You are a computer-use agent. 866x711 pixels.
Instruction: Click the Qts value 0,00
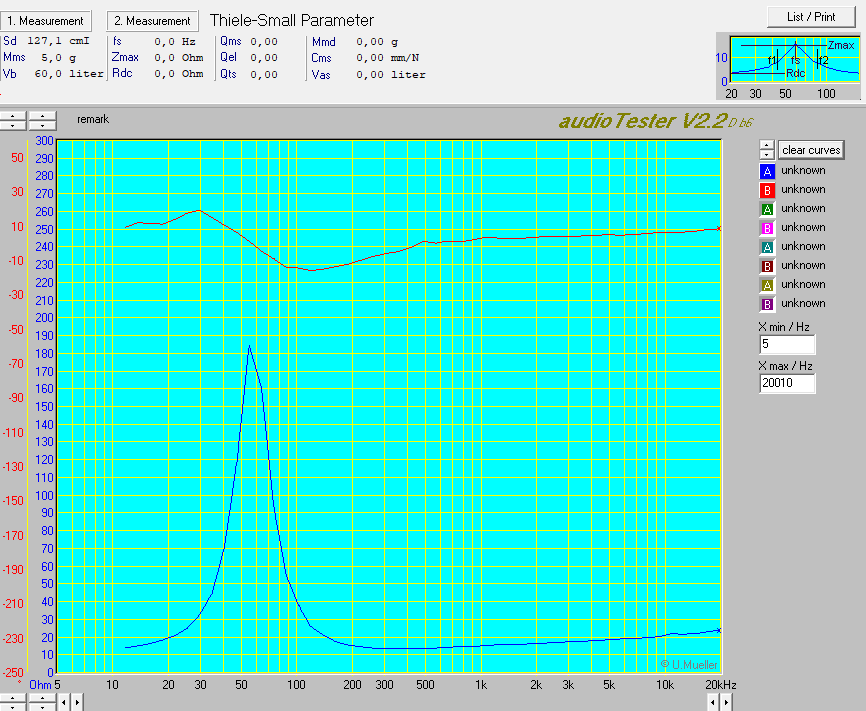[x=263, y=74]
